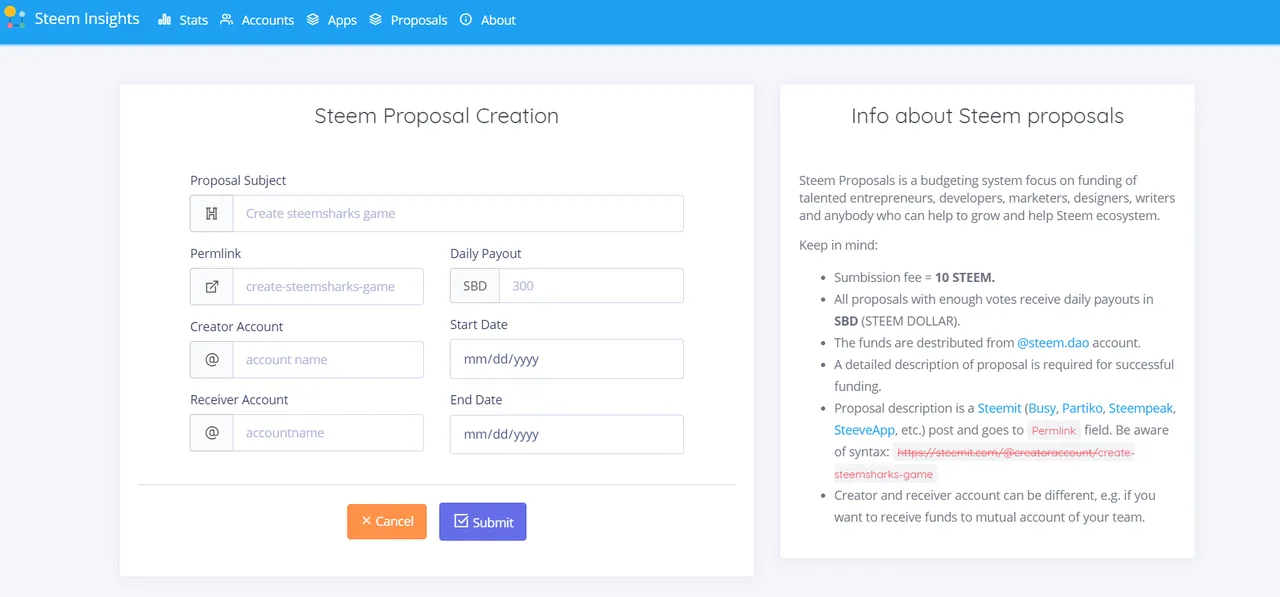Viewport: 1280px width, 597px height.
Task: Open the Apps menu item
Action: [341, 20]
